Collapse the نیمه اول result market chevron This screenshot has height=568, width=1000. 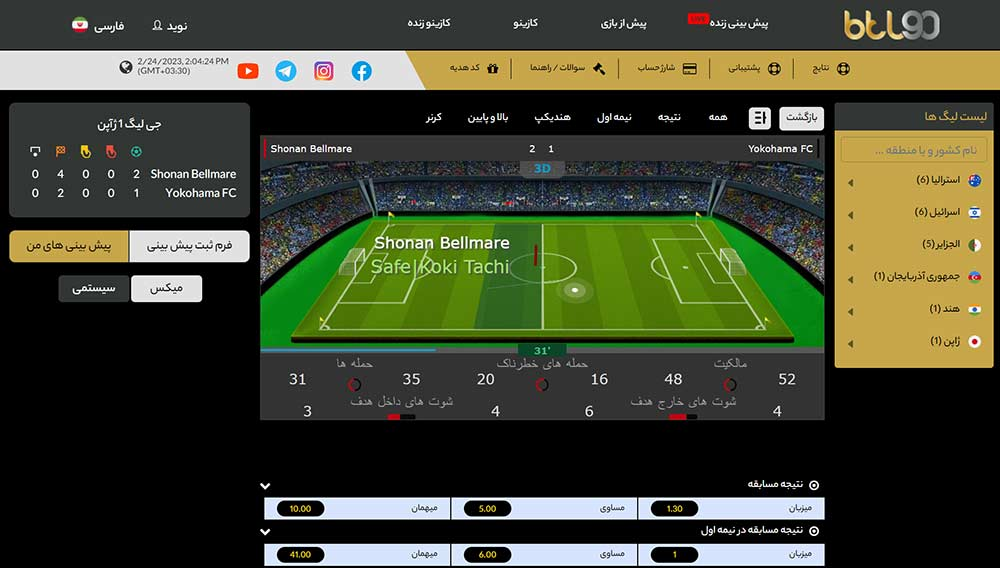[265, 531]
